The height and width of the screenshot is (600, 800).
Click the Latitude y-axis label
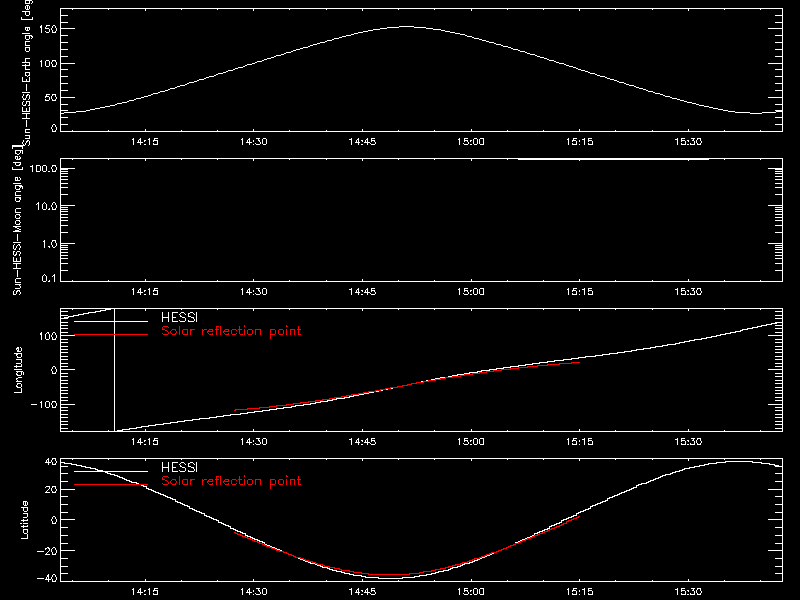click(24, 520)
